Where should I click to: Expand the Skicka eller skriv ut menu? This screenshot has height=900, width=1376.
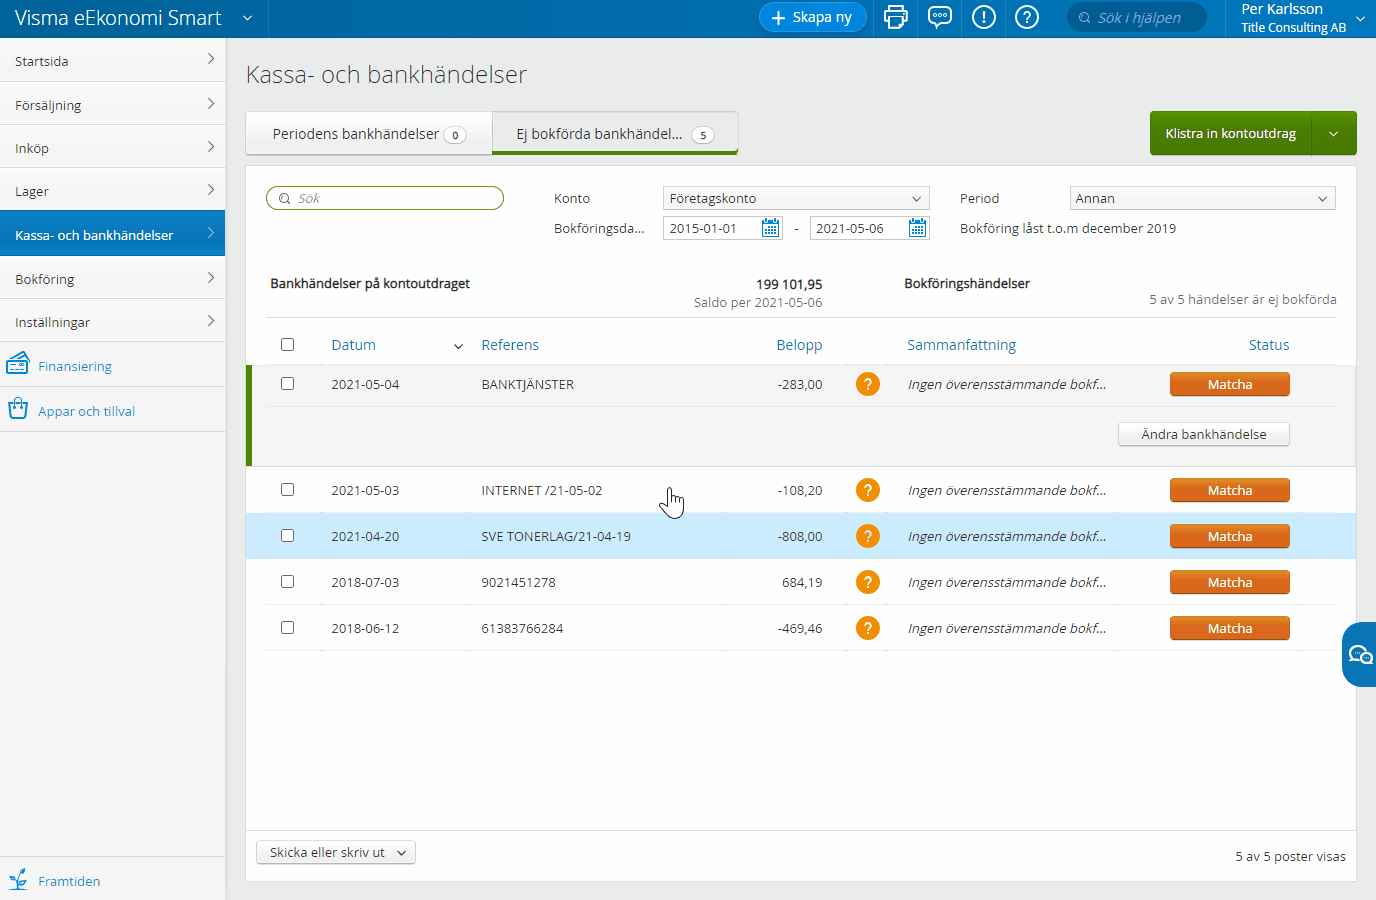coord(336,852)
